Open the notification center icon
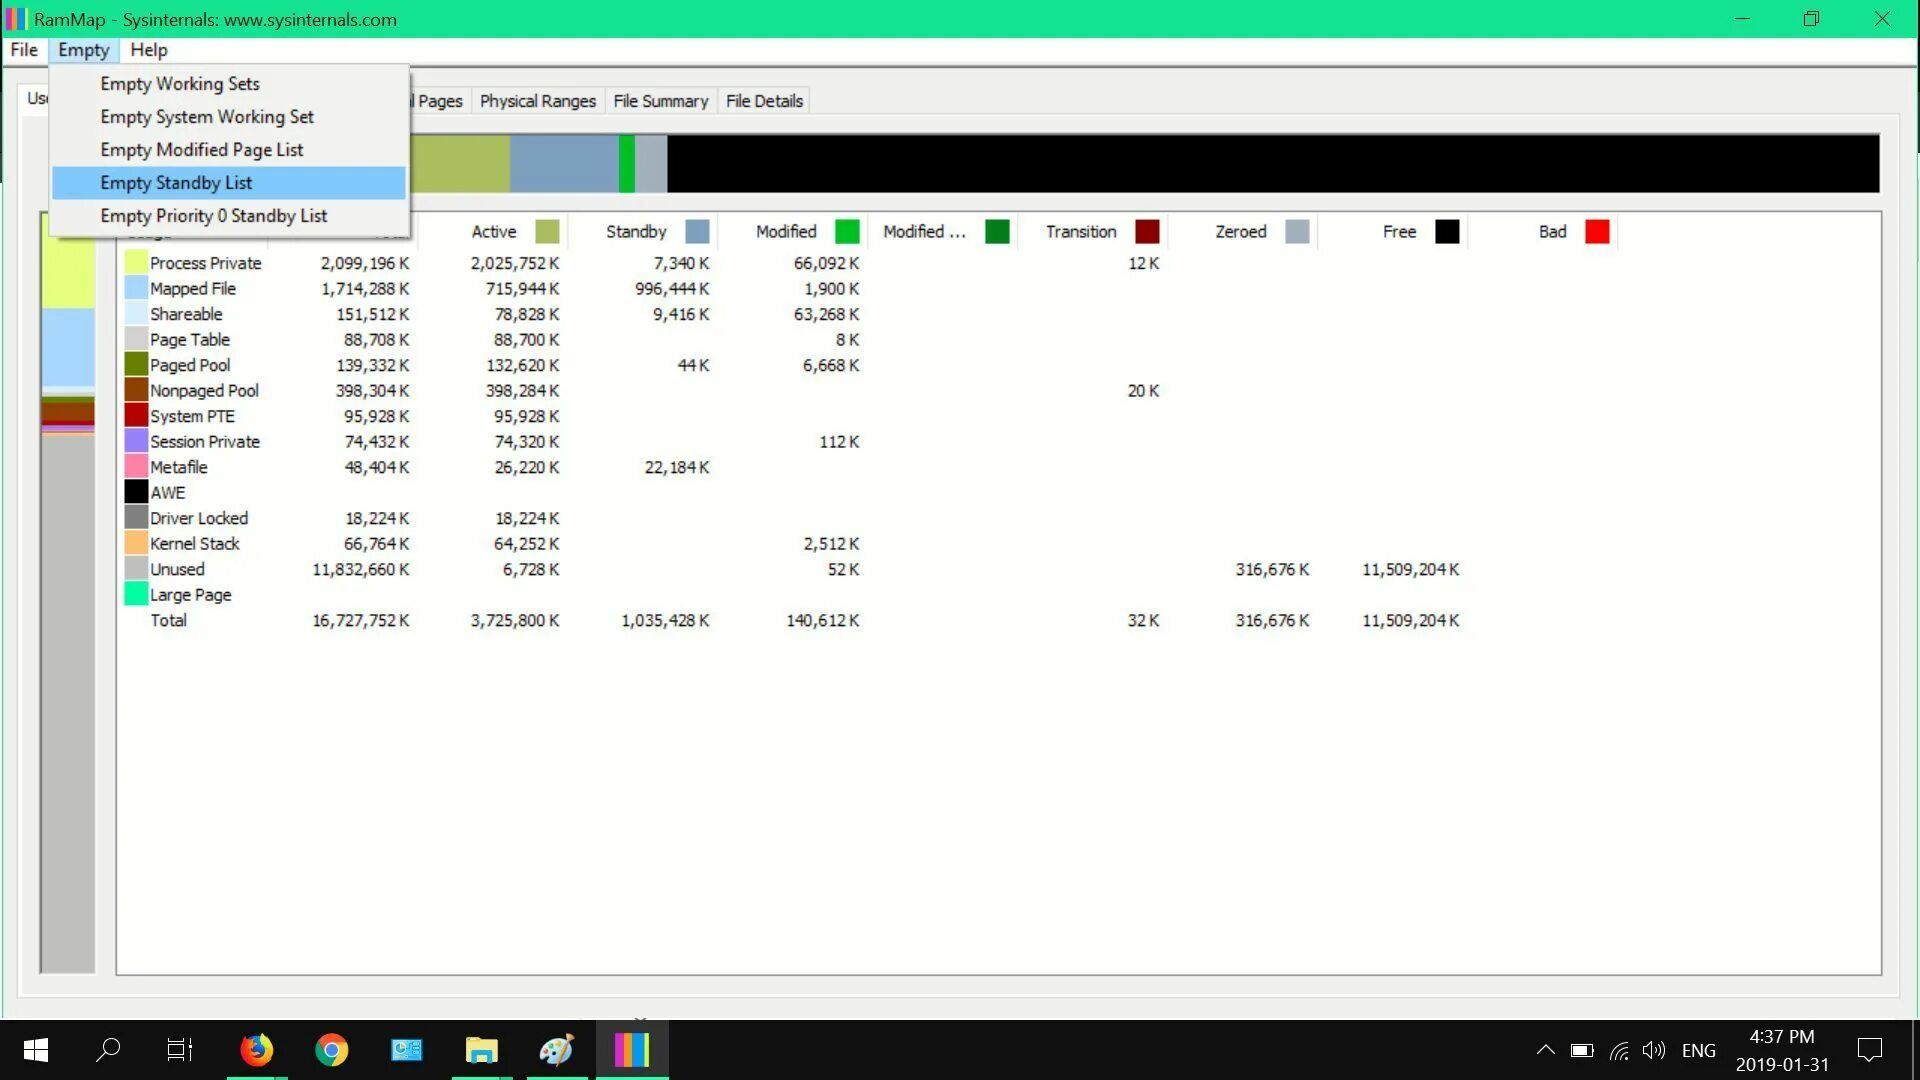Screen dimensions: 1920x1080 (x=1869, y=1050)
